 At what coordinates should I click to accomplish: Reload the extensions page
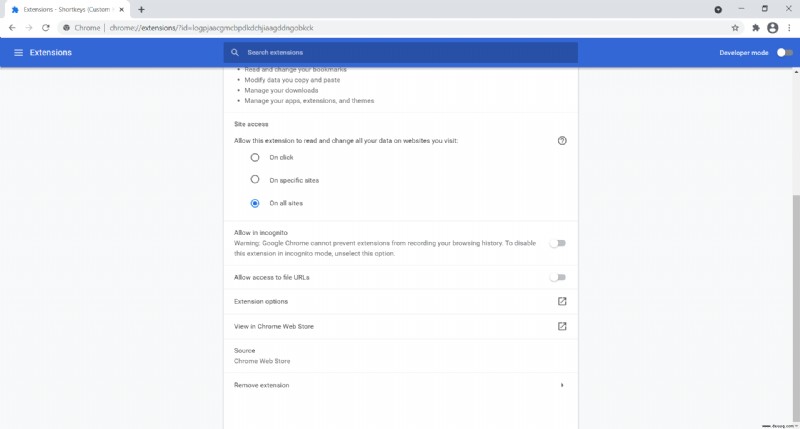pos(46,28)
